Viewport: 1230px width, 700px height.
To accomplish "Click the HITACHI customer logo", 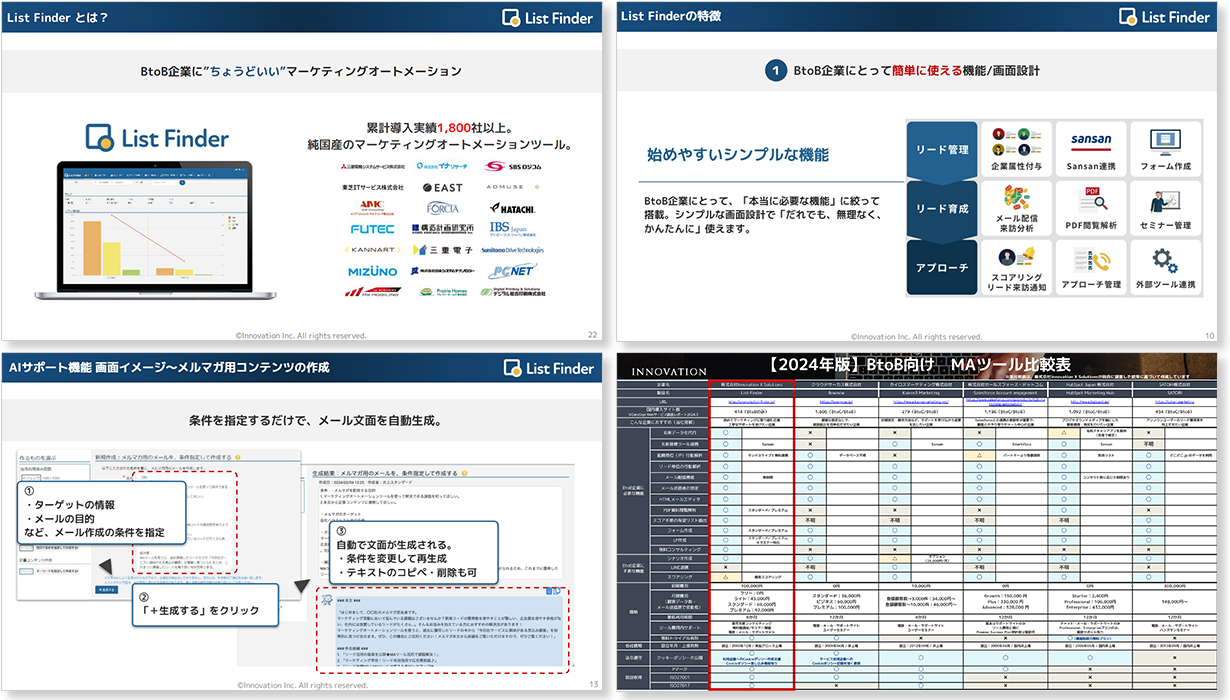I will [516, 208].
